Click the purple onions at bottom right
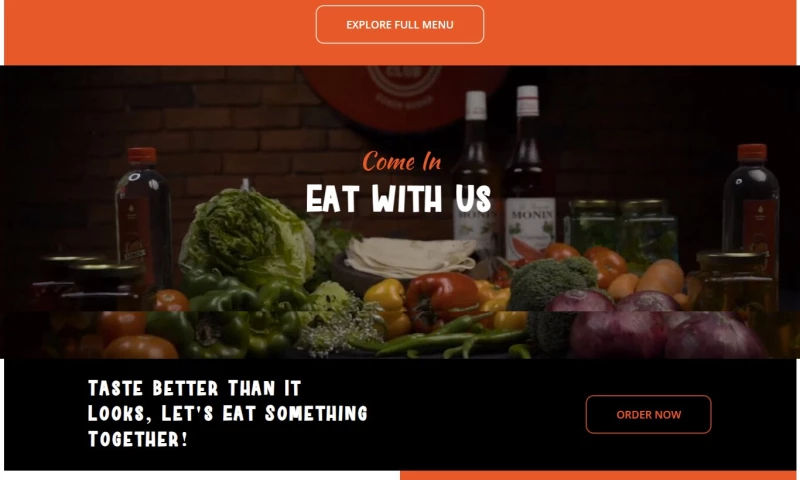This screenshot has height=480, width=800. 658,325
